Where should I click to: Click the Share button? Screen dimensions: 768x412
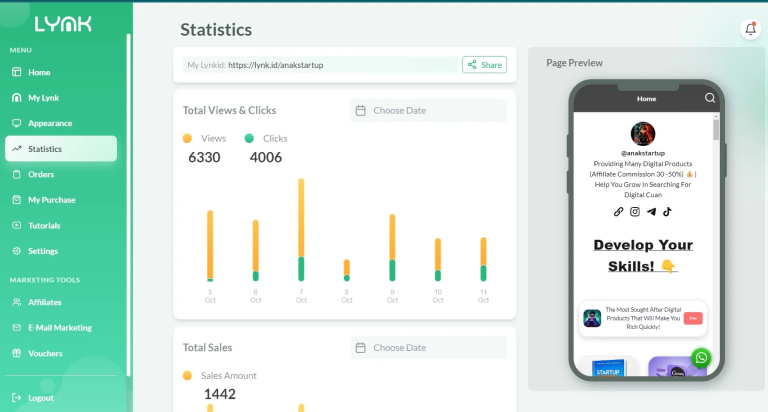click(x=484, y=65)
